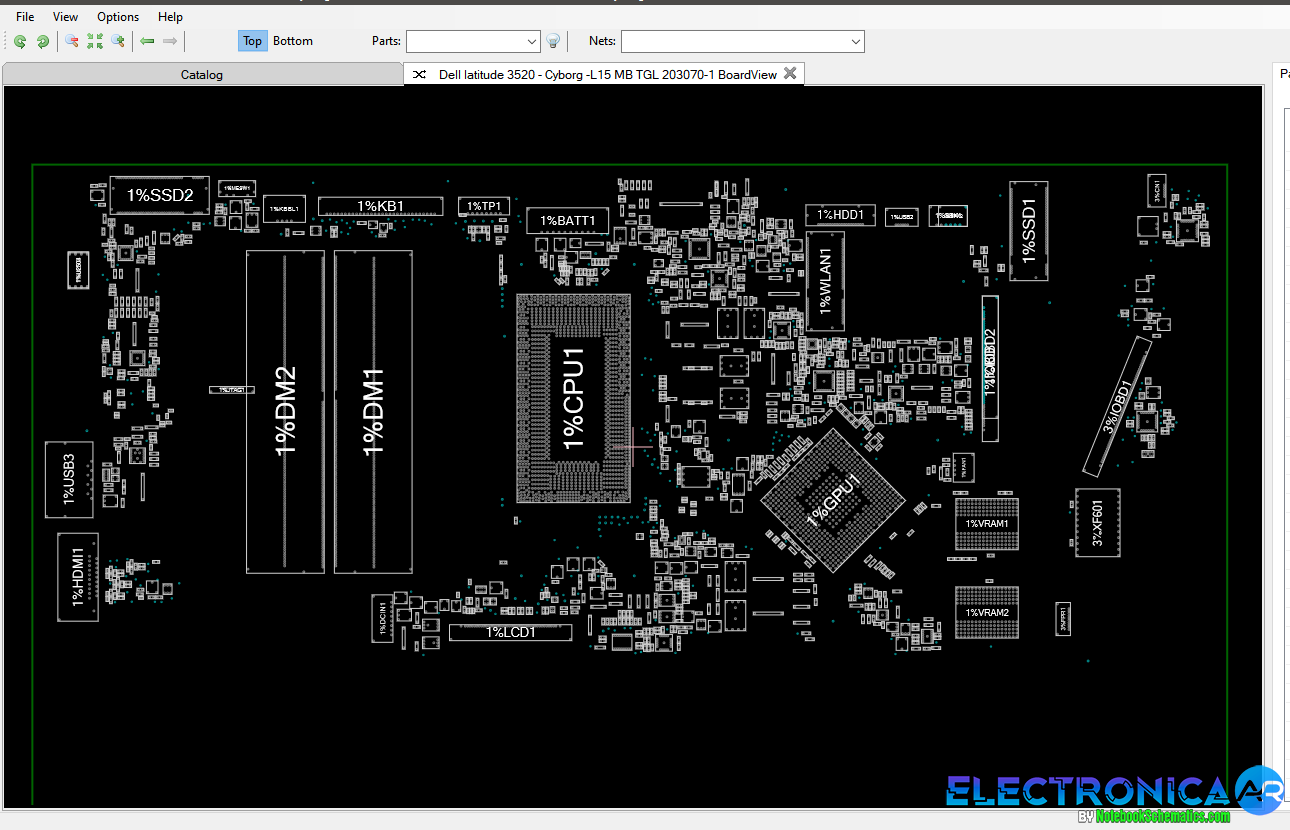Select the 3%IOBD1 diagonal connector
Viewport: 1290px width, 830px height.
1118,406
